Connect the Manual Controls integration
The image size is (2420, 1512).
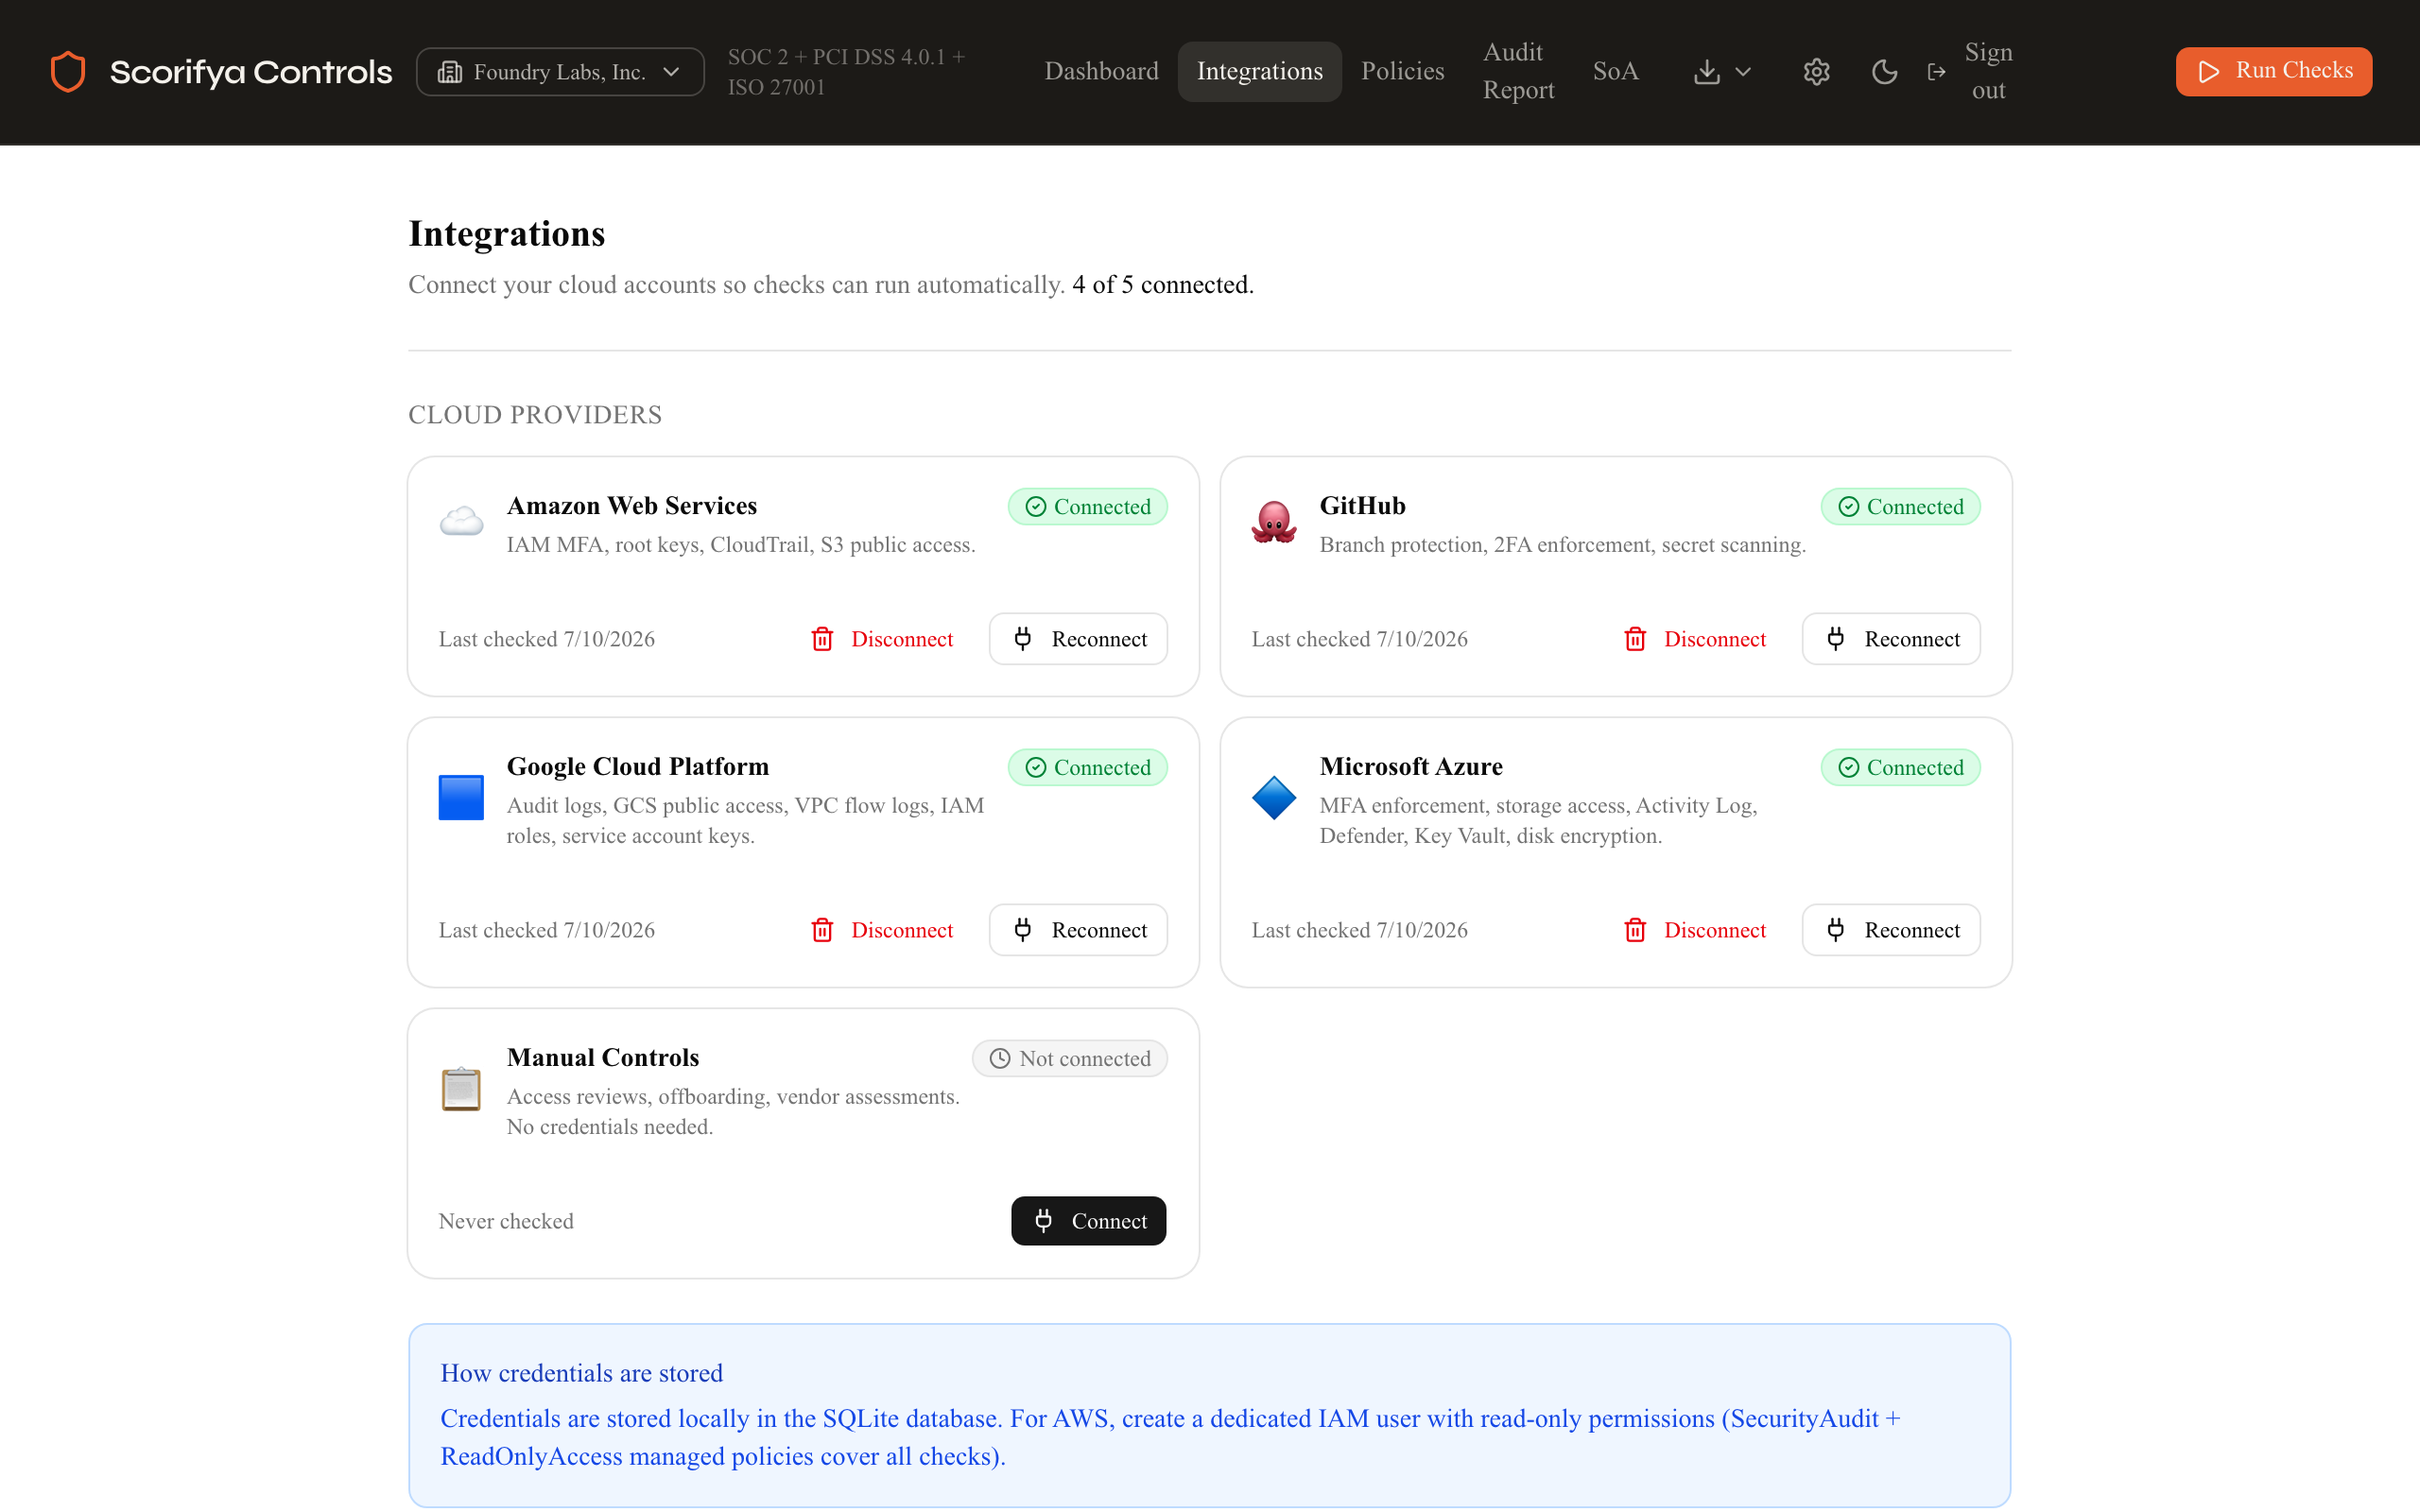click(1088, 1221)
